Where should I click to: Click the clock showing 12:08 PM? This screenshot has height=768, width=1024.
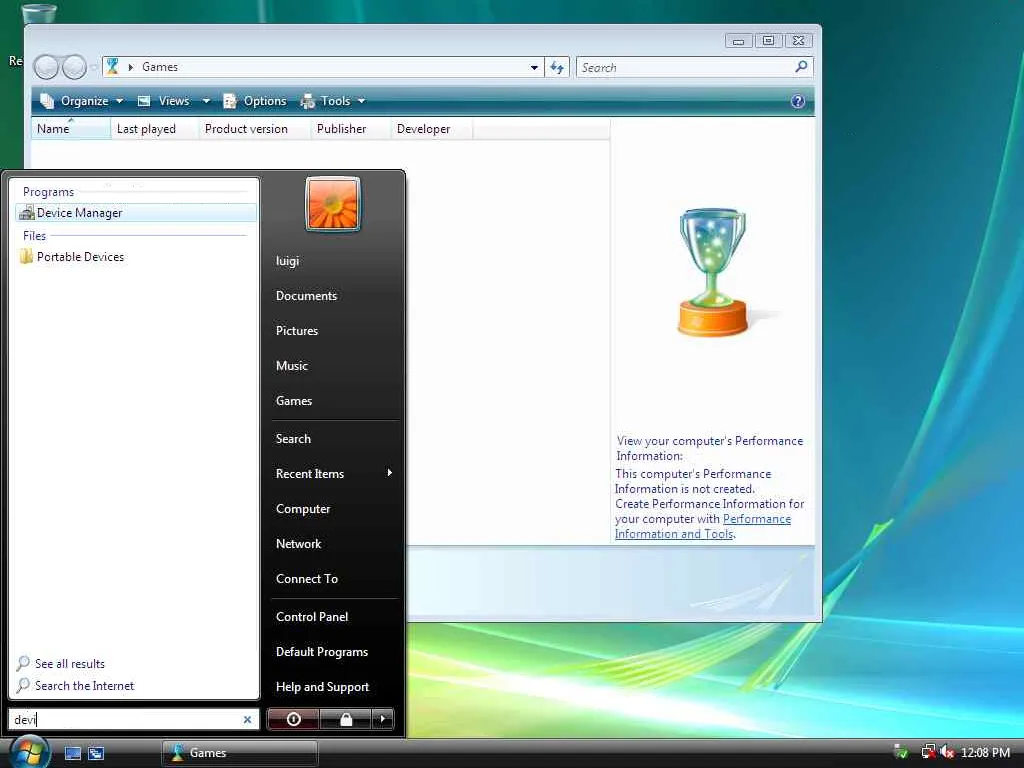(x=985, y=752)
